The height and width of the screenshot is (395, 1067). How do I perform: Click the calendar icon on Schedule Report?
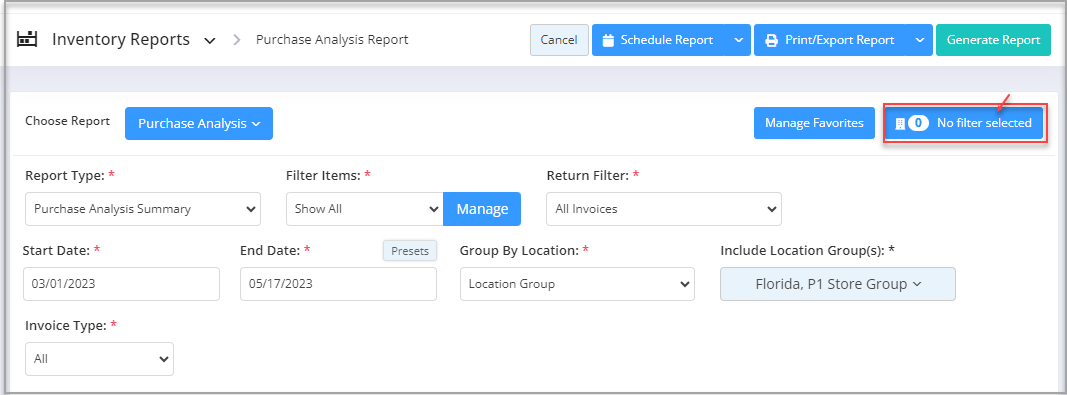click(x=608, y=40)
